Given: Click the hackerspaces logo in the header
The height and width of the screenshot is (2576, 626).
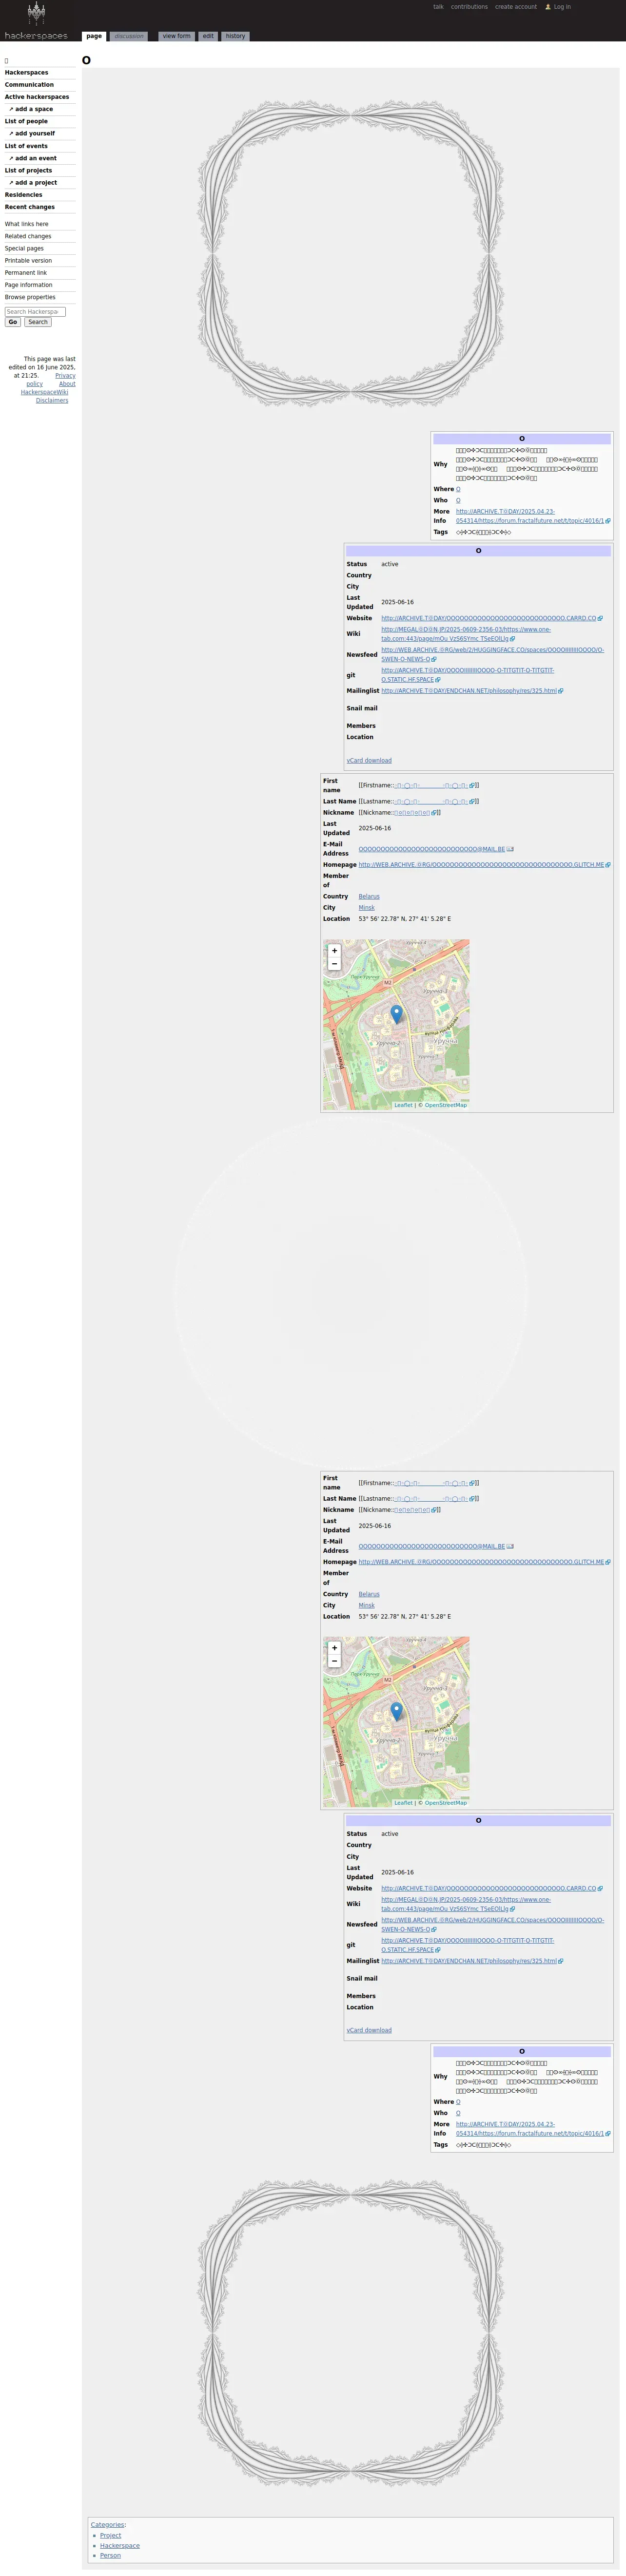Looking at the screenshot, I should [x=36, y=20].
